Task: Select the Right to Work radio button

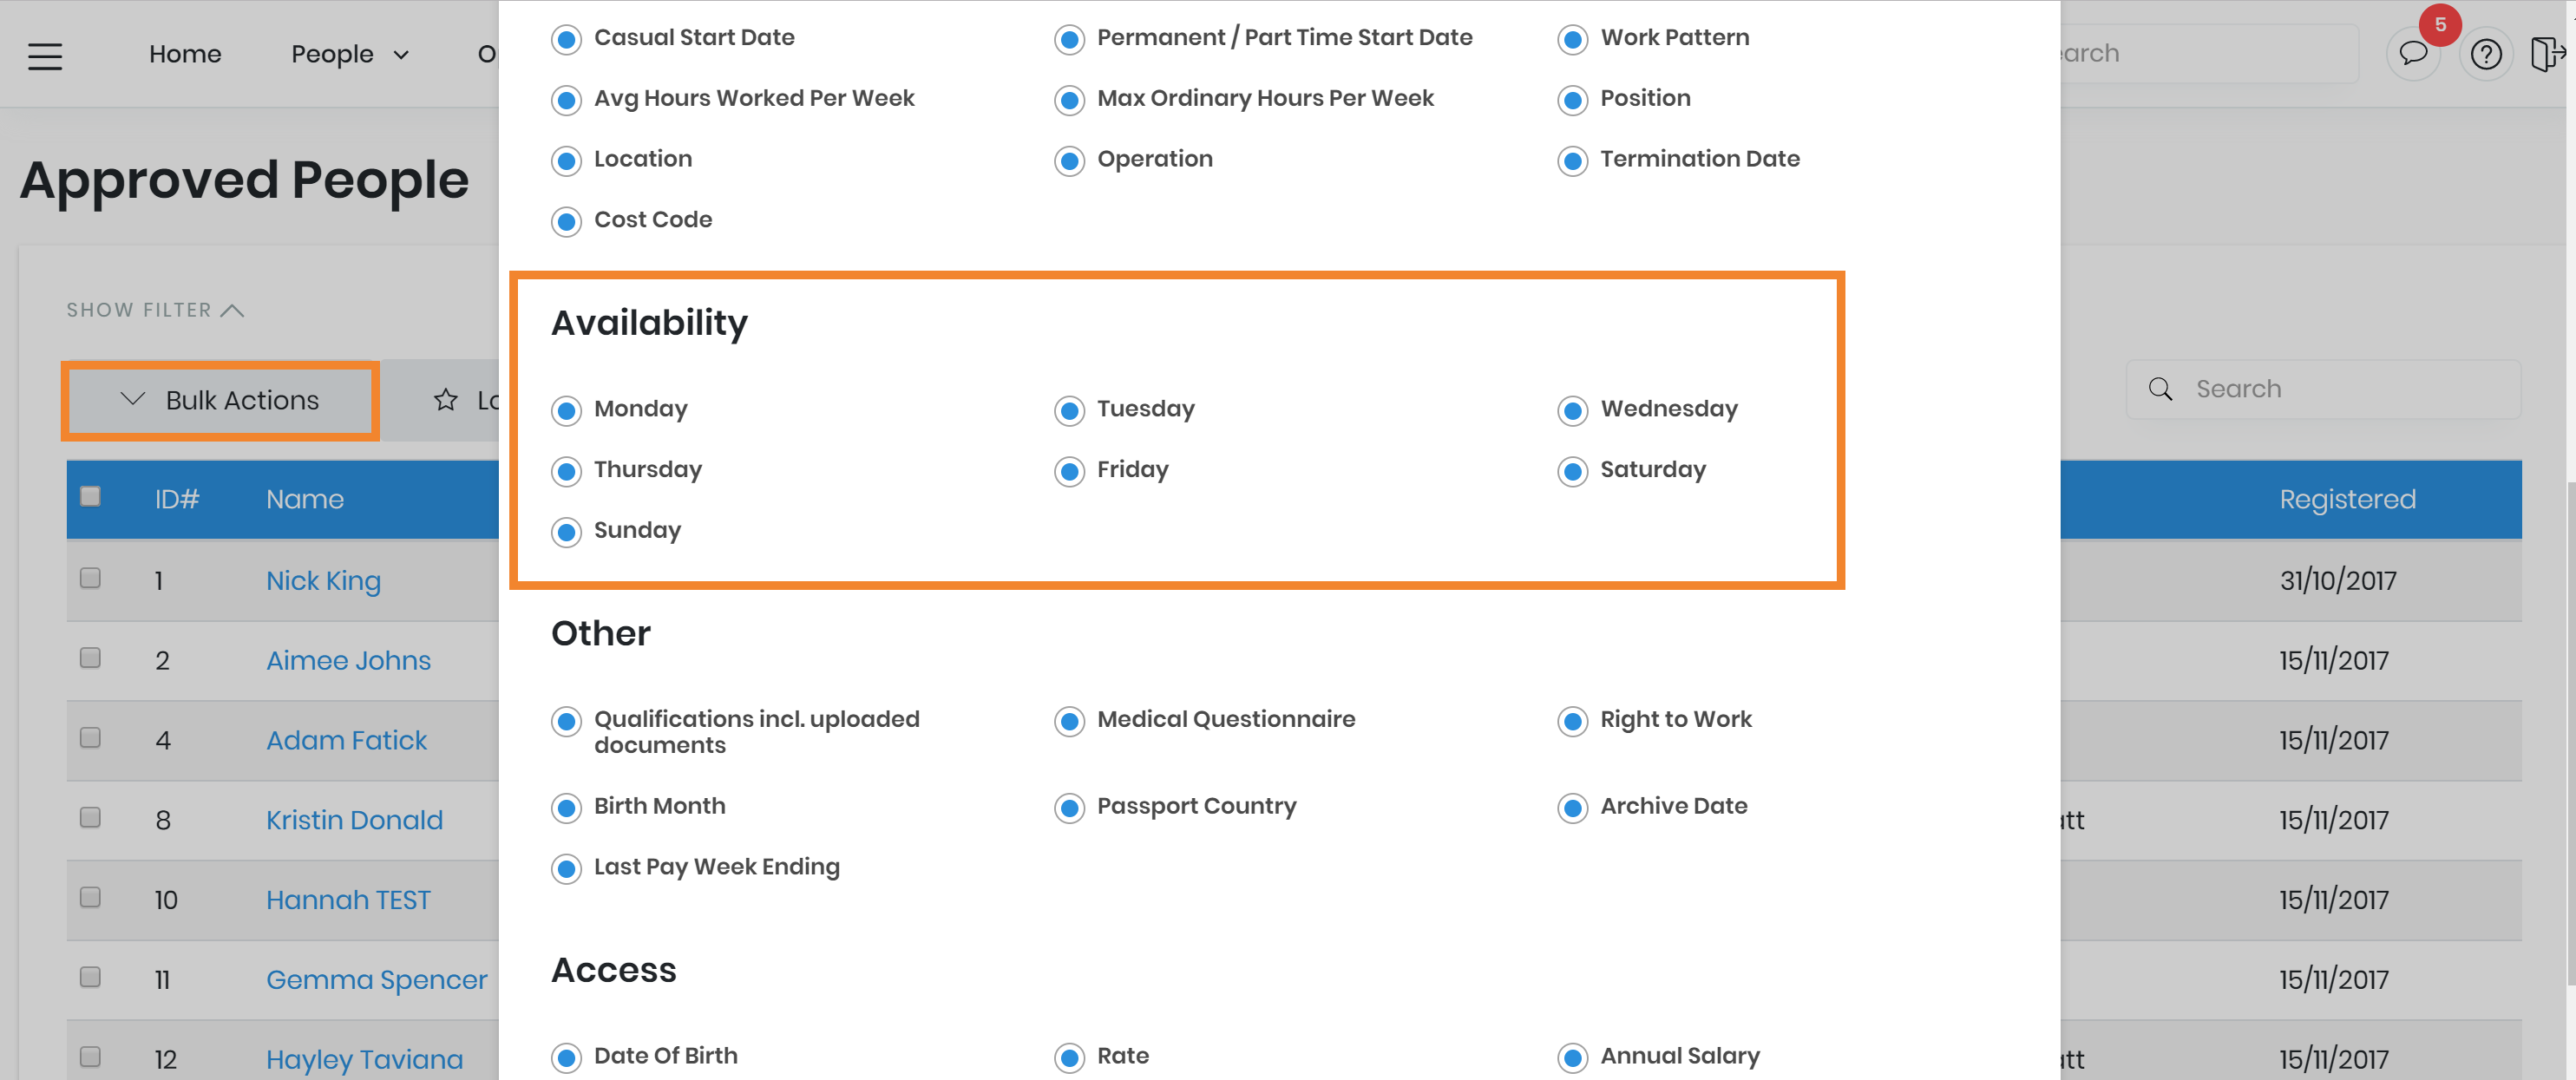Action: tap(1572, 721)
